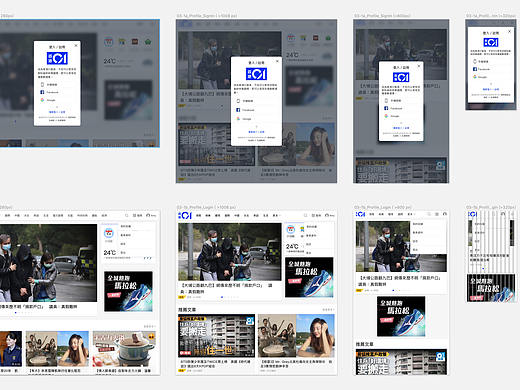Click the sneaker ad in the Login artboard with the chocolate pot article

point(128,291)
